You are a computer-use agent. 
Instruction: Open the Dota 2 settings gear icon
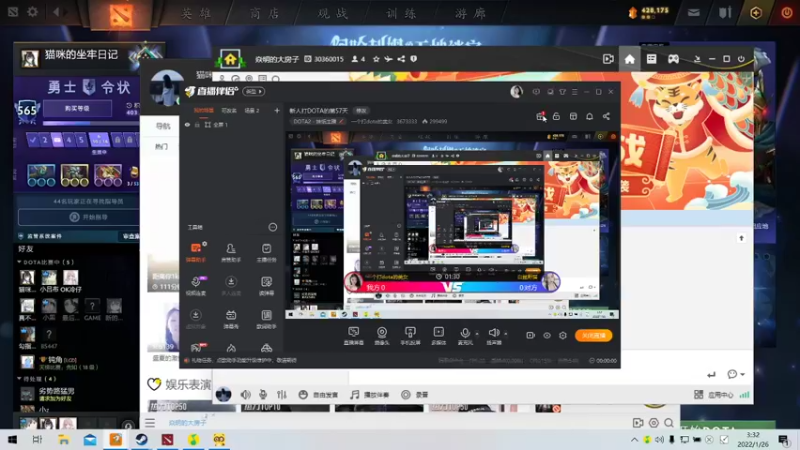pos(32,11)
